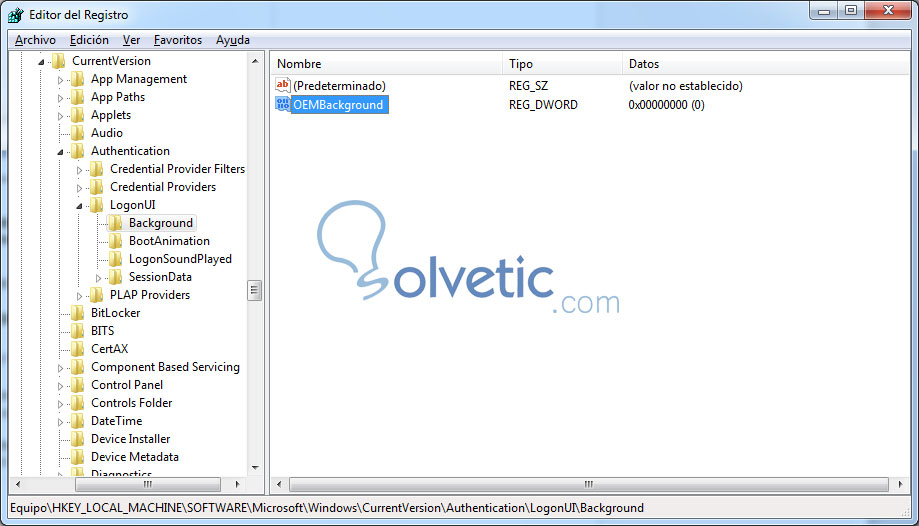Click the Registry Editor title bar icon
The height and width of the screenshot is (526, 919).
(16, 15)
